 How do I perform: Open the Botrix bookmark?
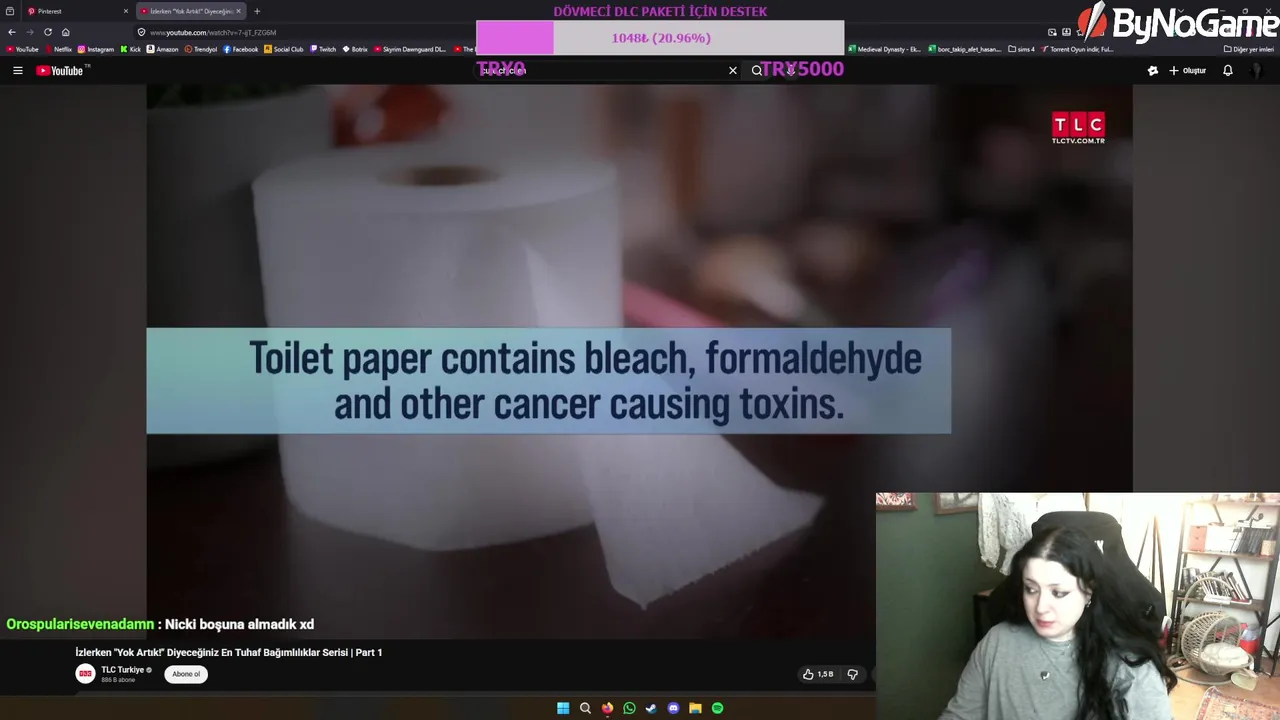(x=355, y=49)
